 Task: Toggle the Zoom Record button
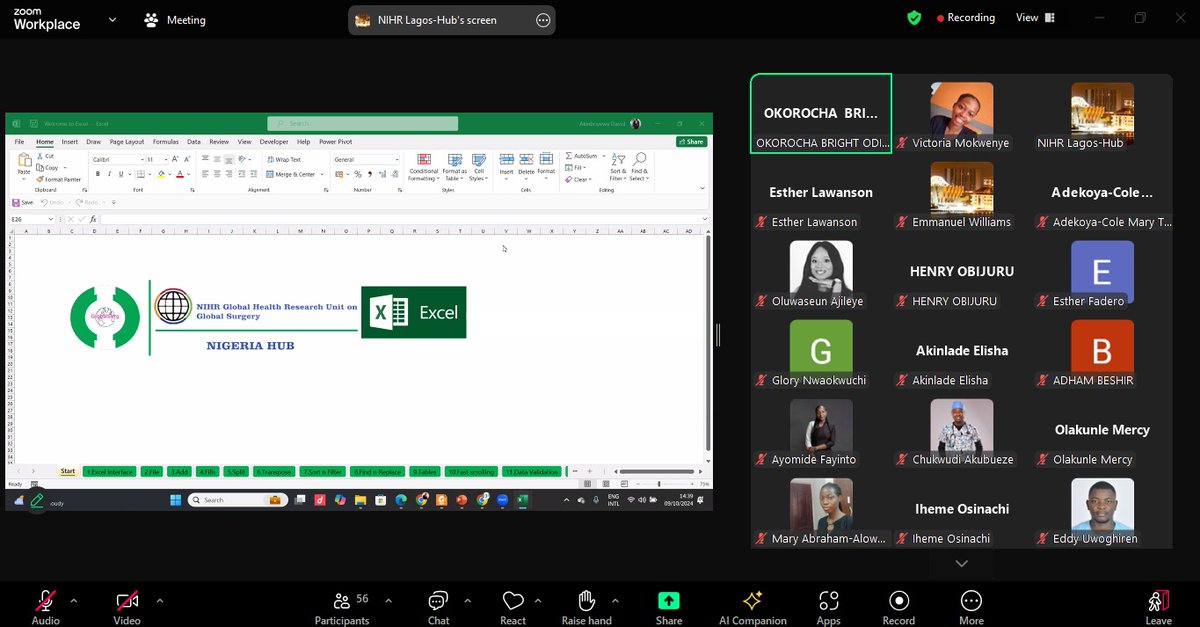pos(898,606)
